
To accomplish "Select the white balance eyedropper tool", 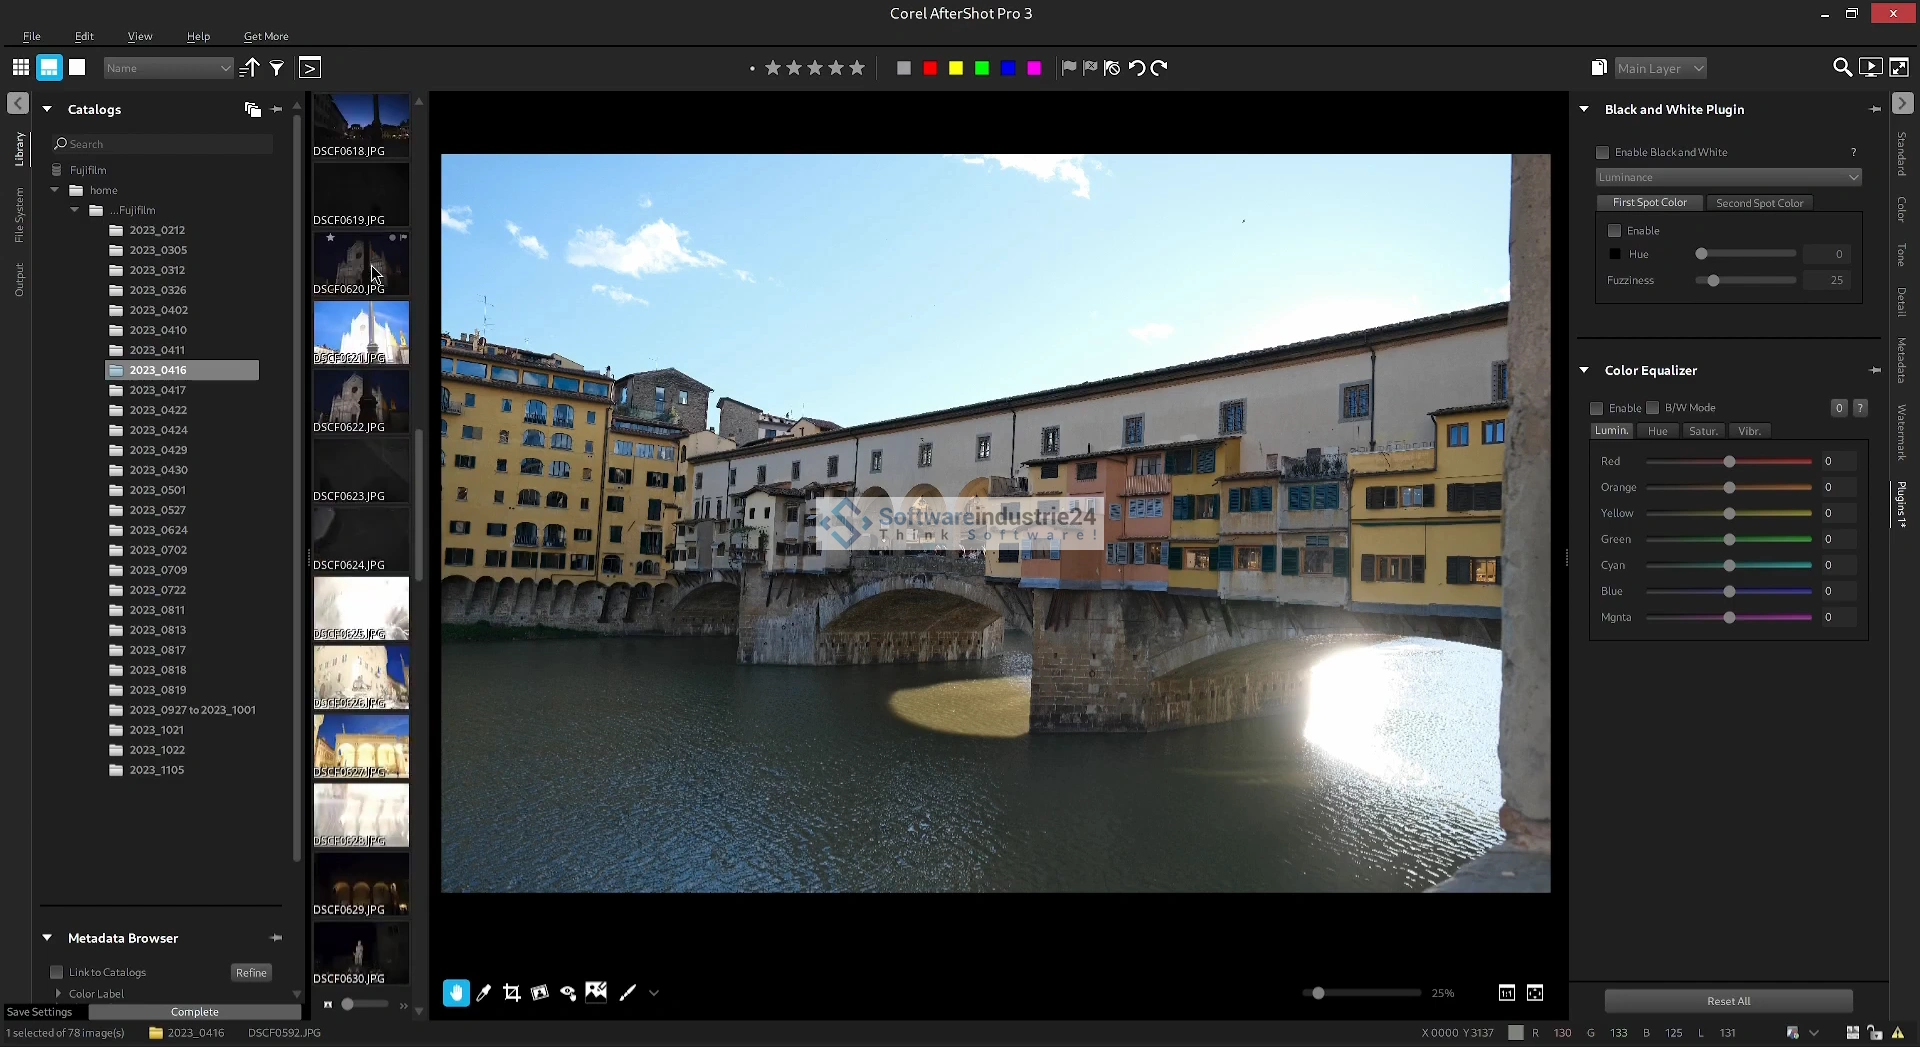I will (x=484, y=993).
